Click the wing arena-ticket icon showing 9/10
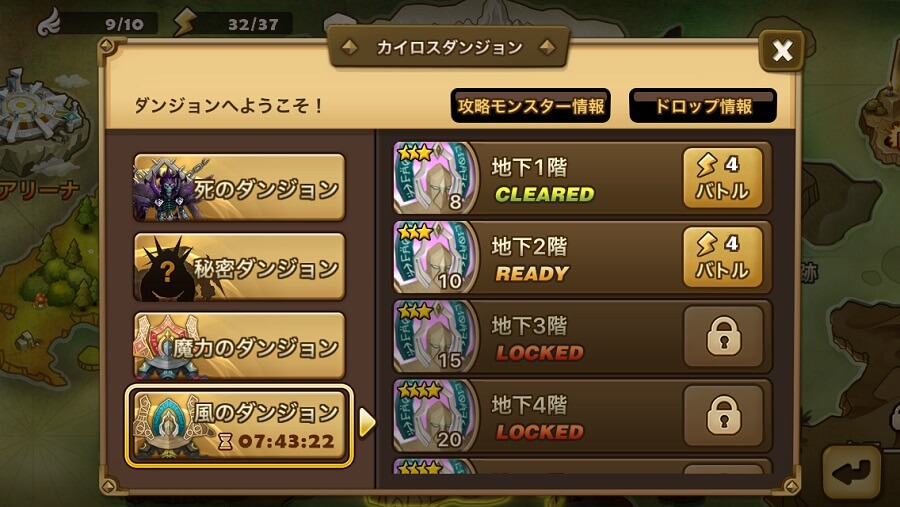Image resolution: width=900 pixels, height=507 pixels. [x=50, y=22]
